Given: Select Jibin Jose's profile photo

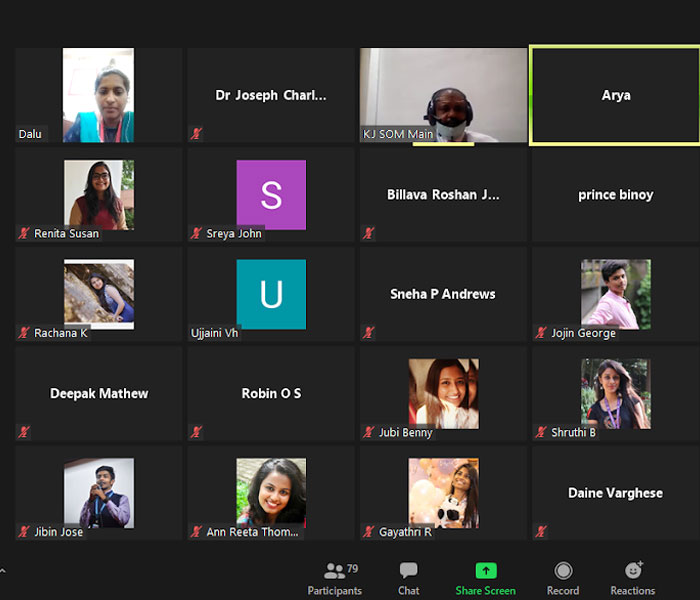Looking at the screenshot, I should point(99,493).
